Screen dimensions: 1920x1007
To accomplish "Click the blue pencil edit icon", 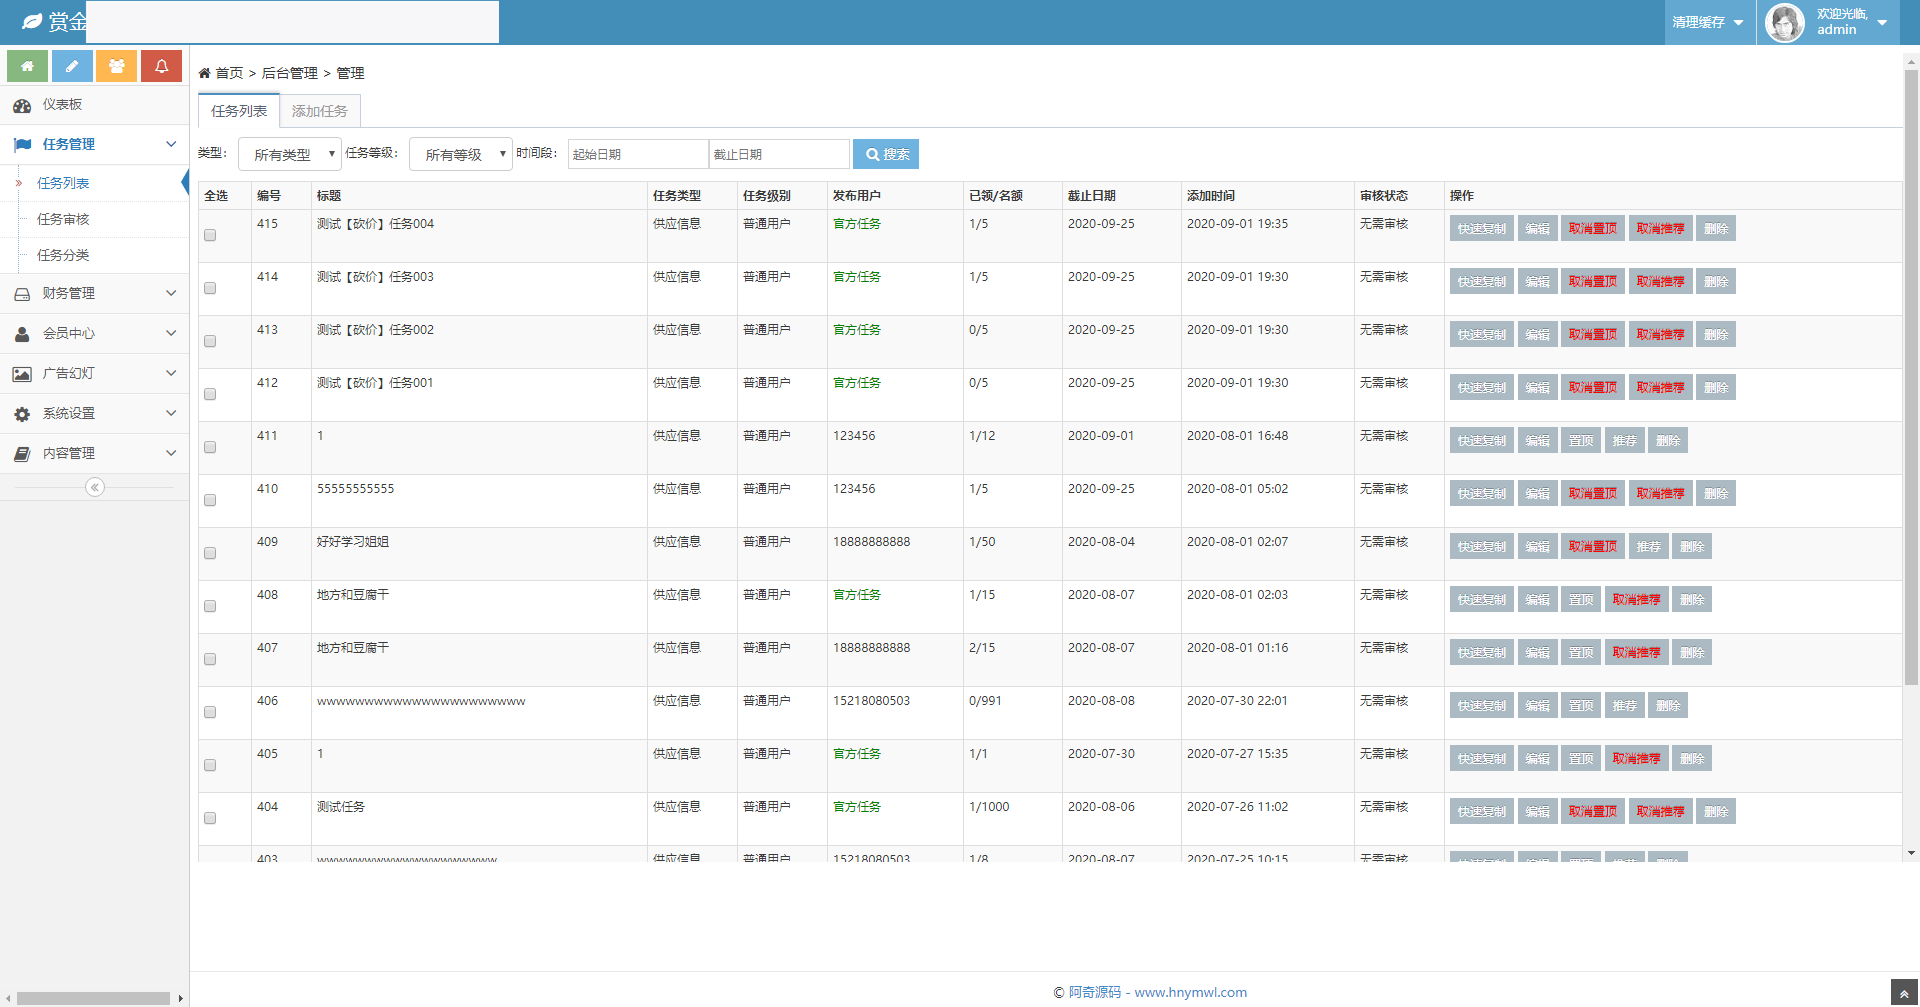I will 72,66.
